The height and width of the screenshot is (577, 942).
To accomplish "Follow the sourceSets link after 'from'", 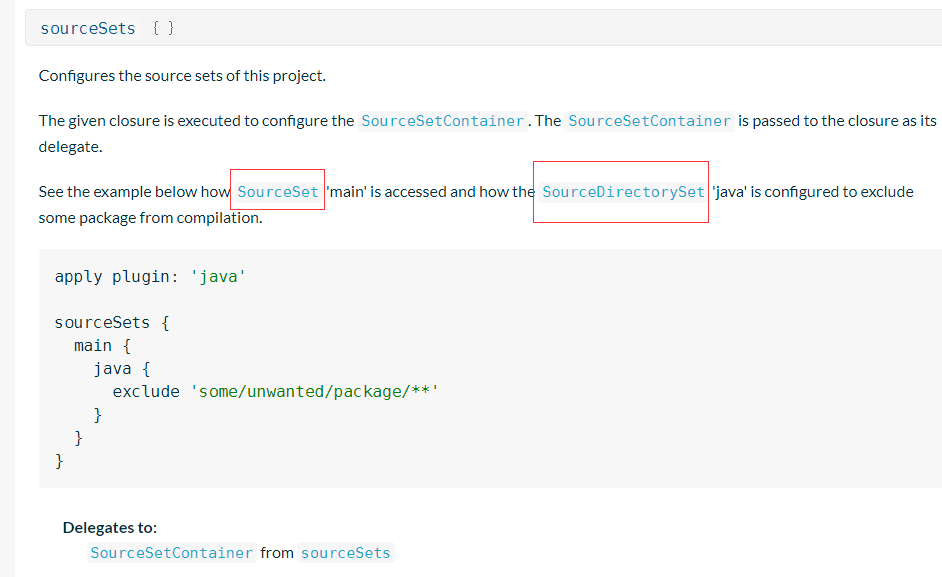I will [345, 553].
